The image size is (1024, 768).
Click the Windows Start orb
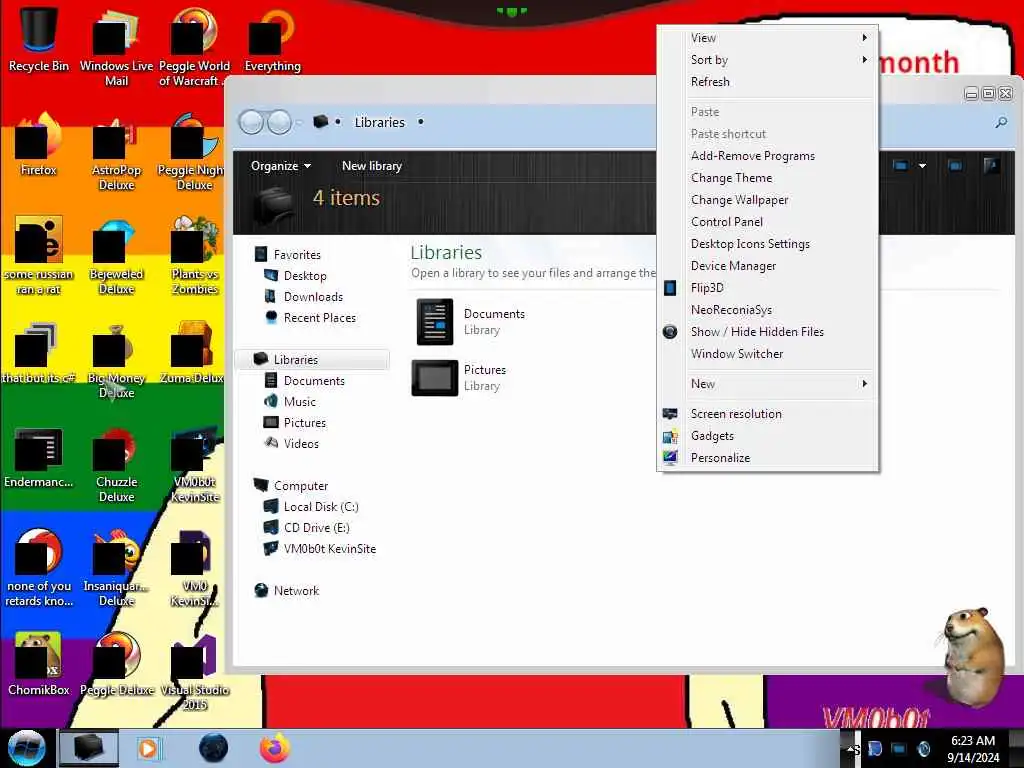(26, 748)
